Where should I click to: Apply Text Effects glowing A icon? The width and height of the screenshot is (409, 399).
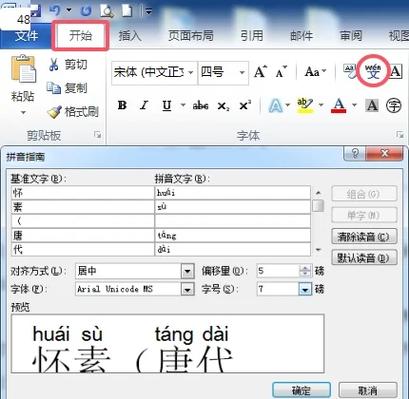click(276, 106)
